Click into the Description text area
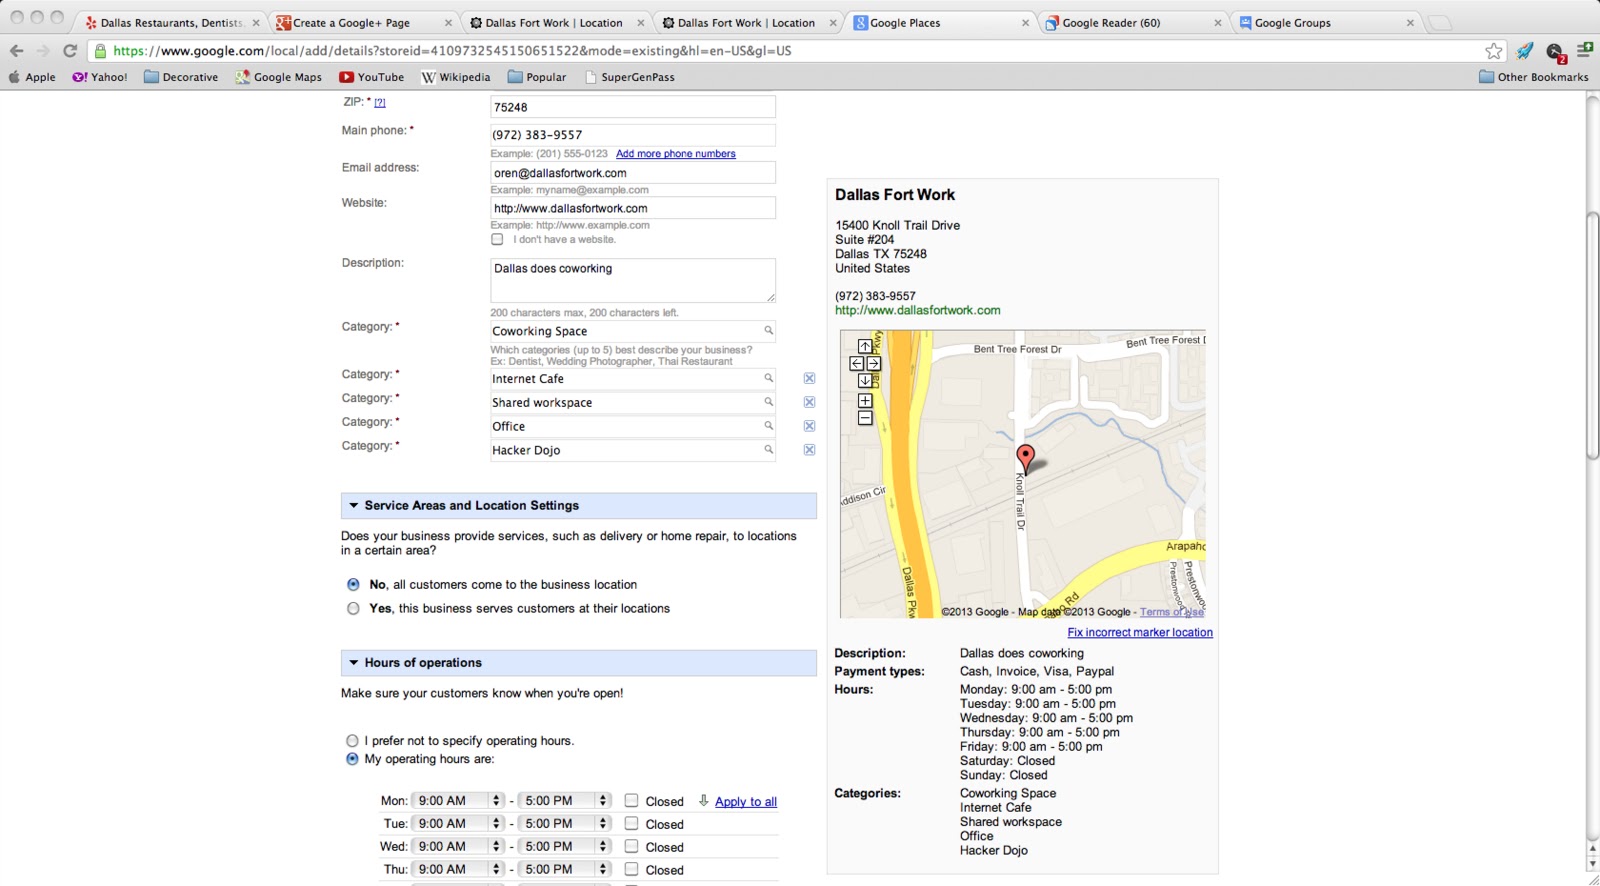 point(633,280)
